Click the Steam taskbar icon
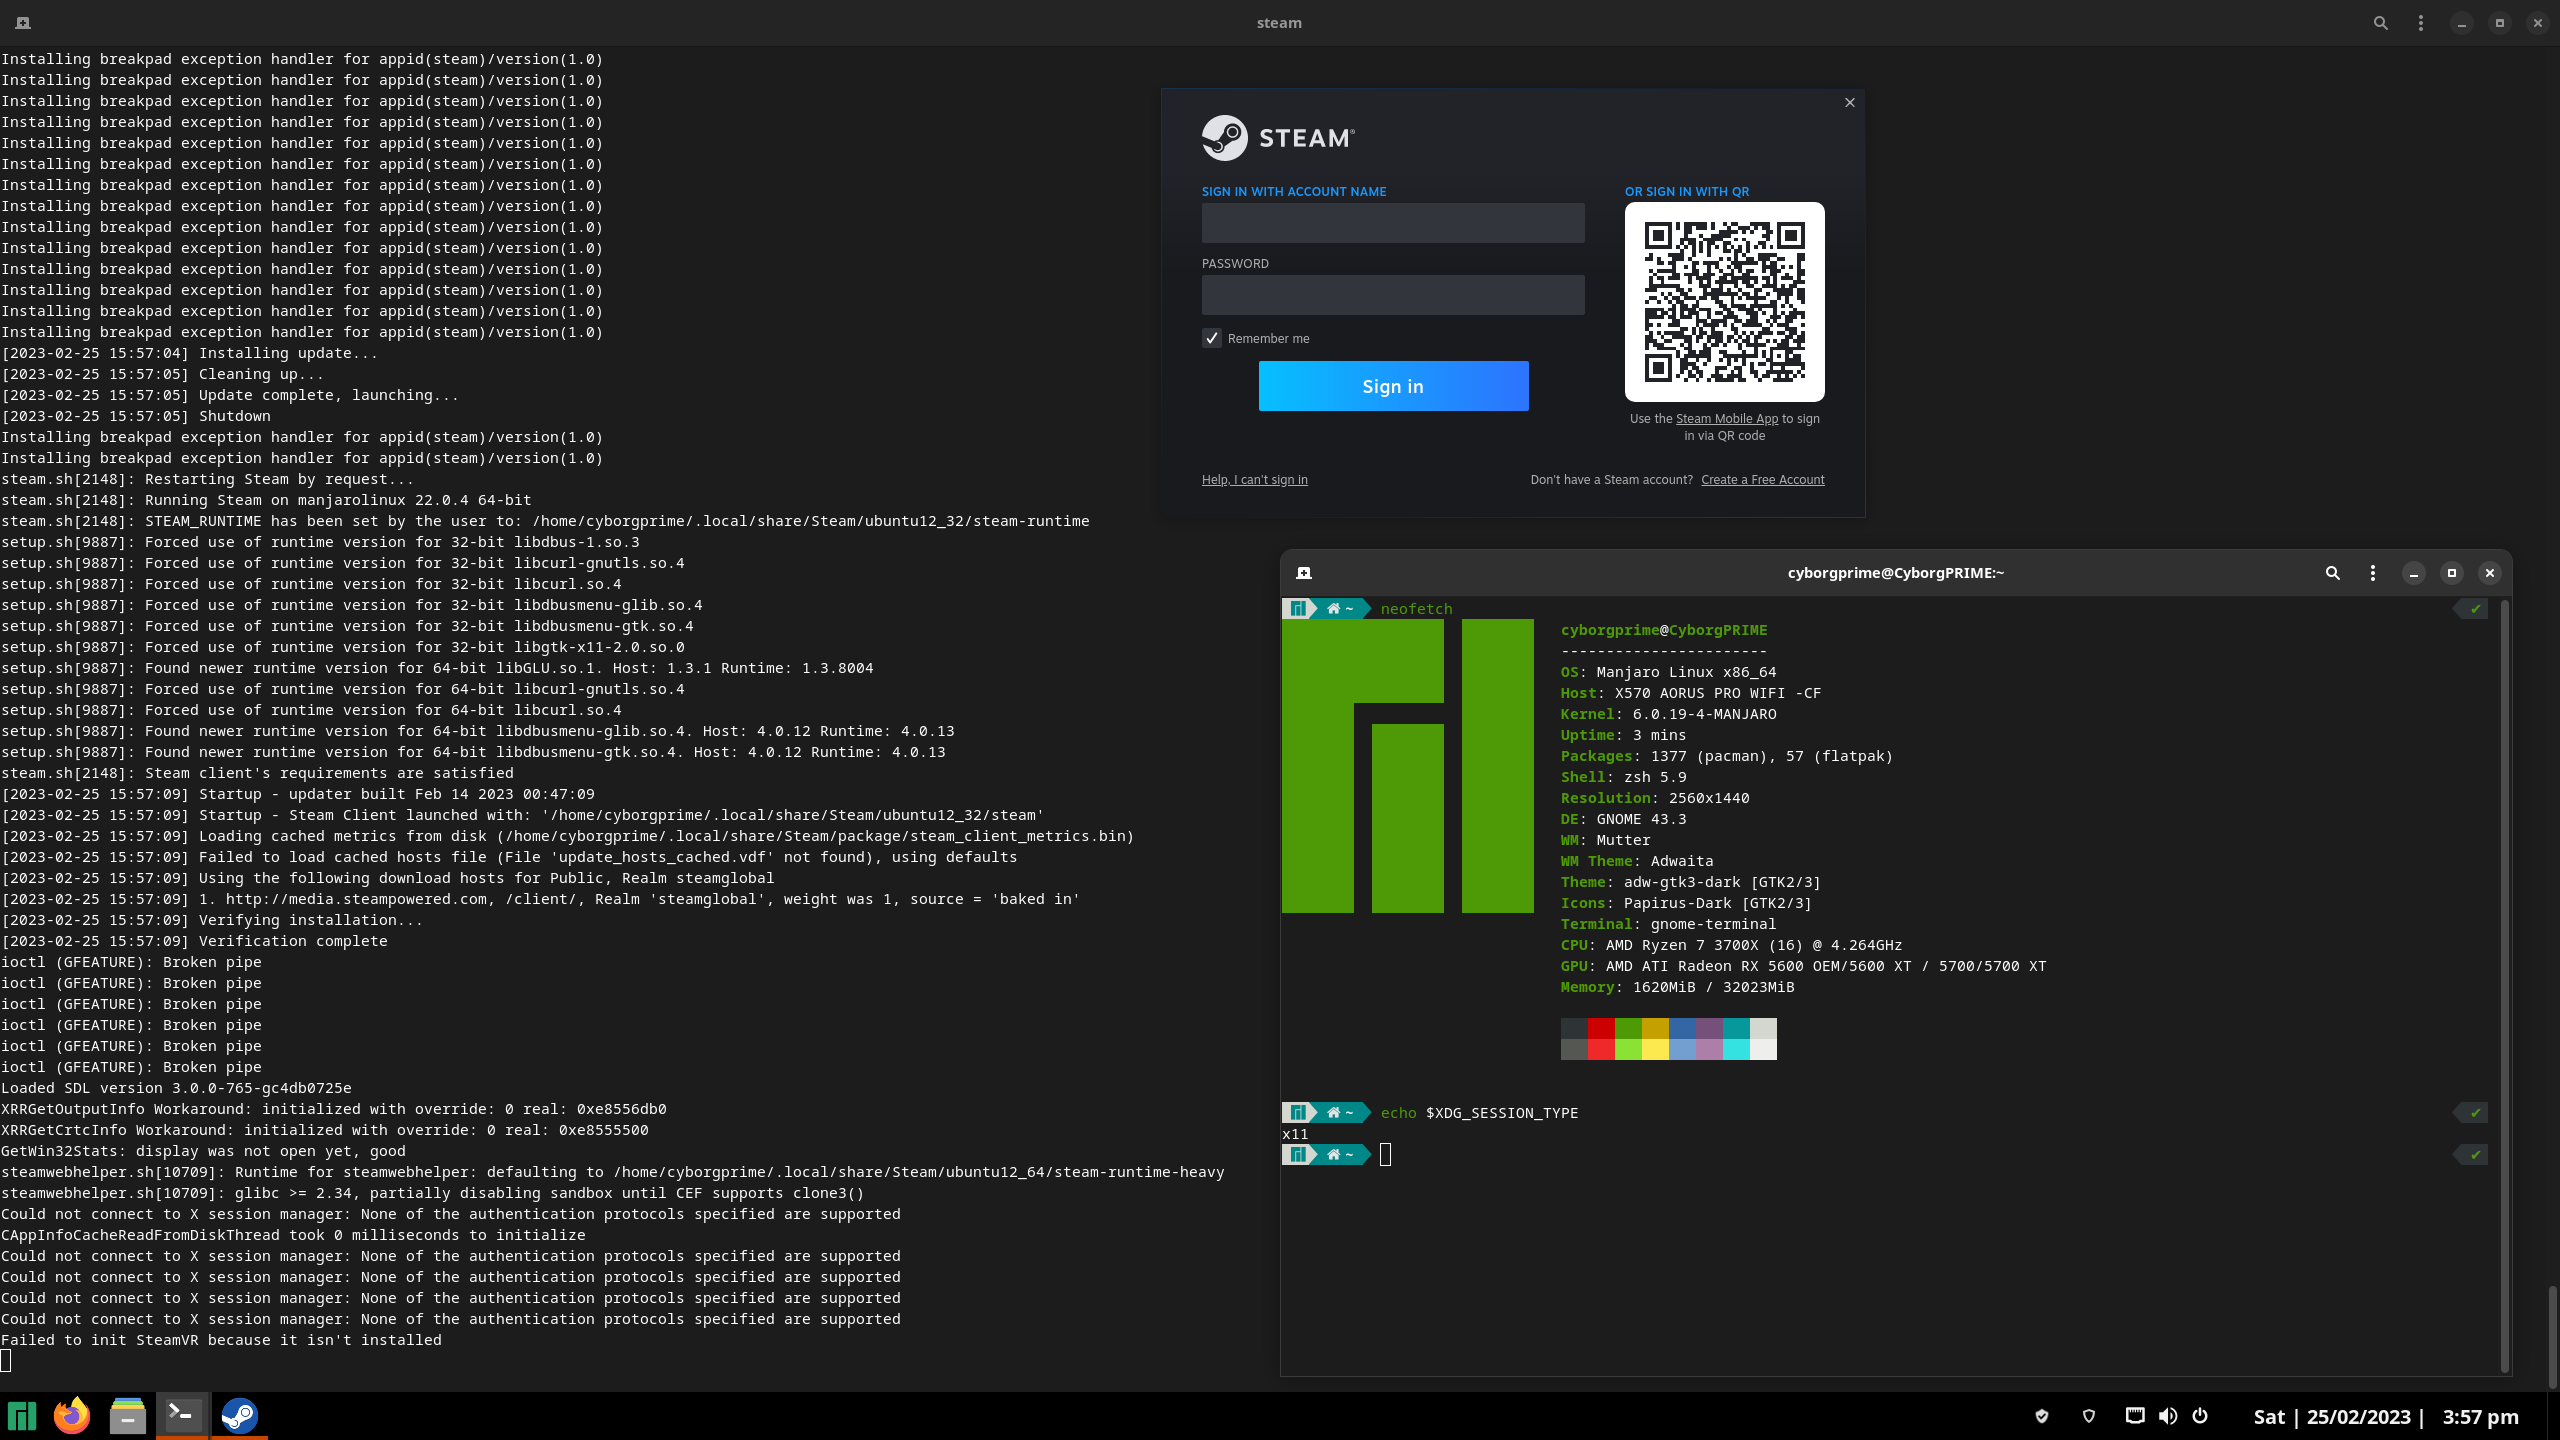Screen dimensions: 2560x1440 point(239,1415)
